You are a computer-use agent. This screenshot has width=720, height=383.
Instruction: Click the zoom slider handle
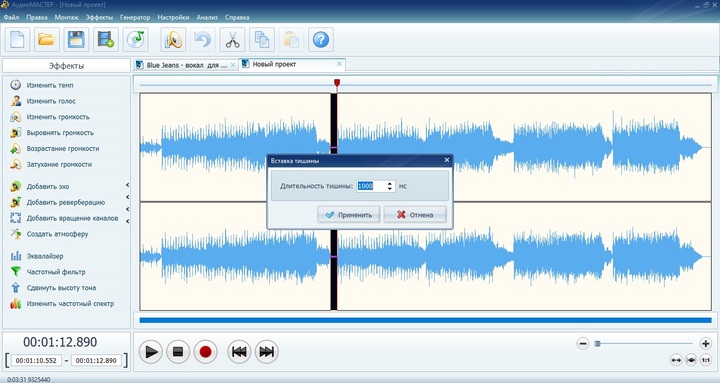597,343
